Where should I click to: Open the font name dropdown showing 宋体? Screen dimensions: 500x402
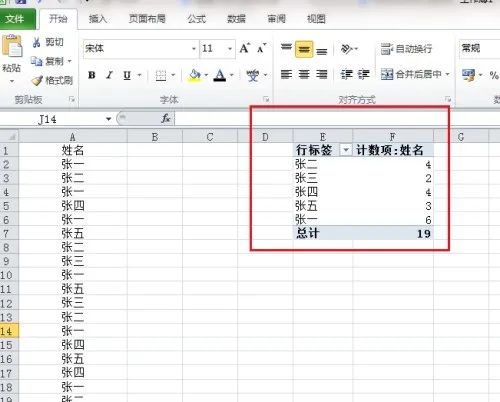tap(141, 49)
